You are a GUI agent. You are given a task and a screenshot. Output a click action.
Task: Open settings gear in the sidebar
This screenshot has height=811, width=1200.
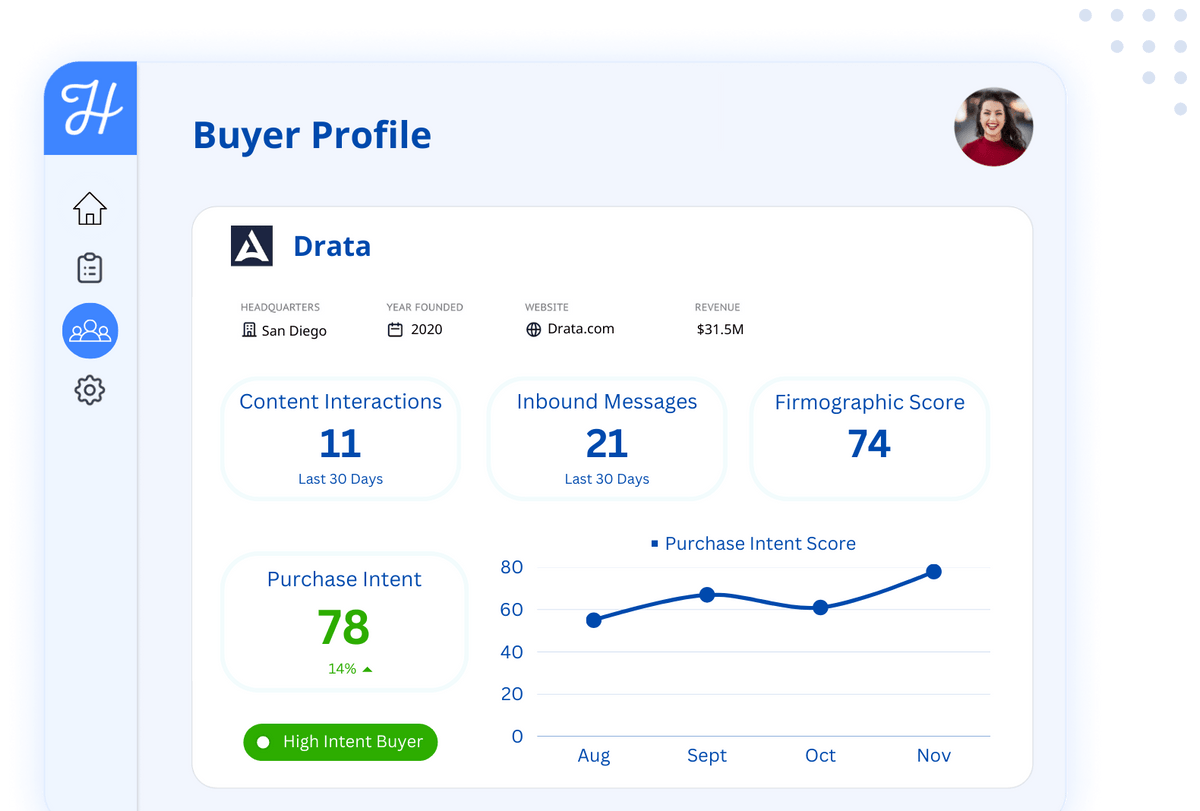pyautogui.click(x=90, y=390)
